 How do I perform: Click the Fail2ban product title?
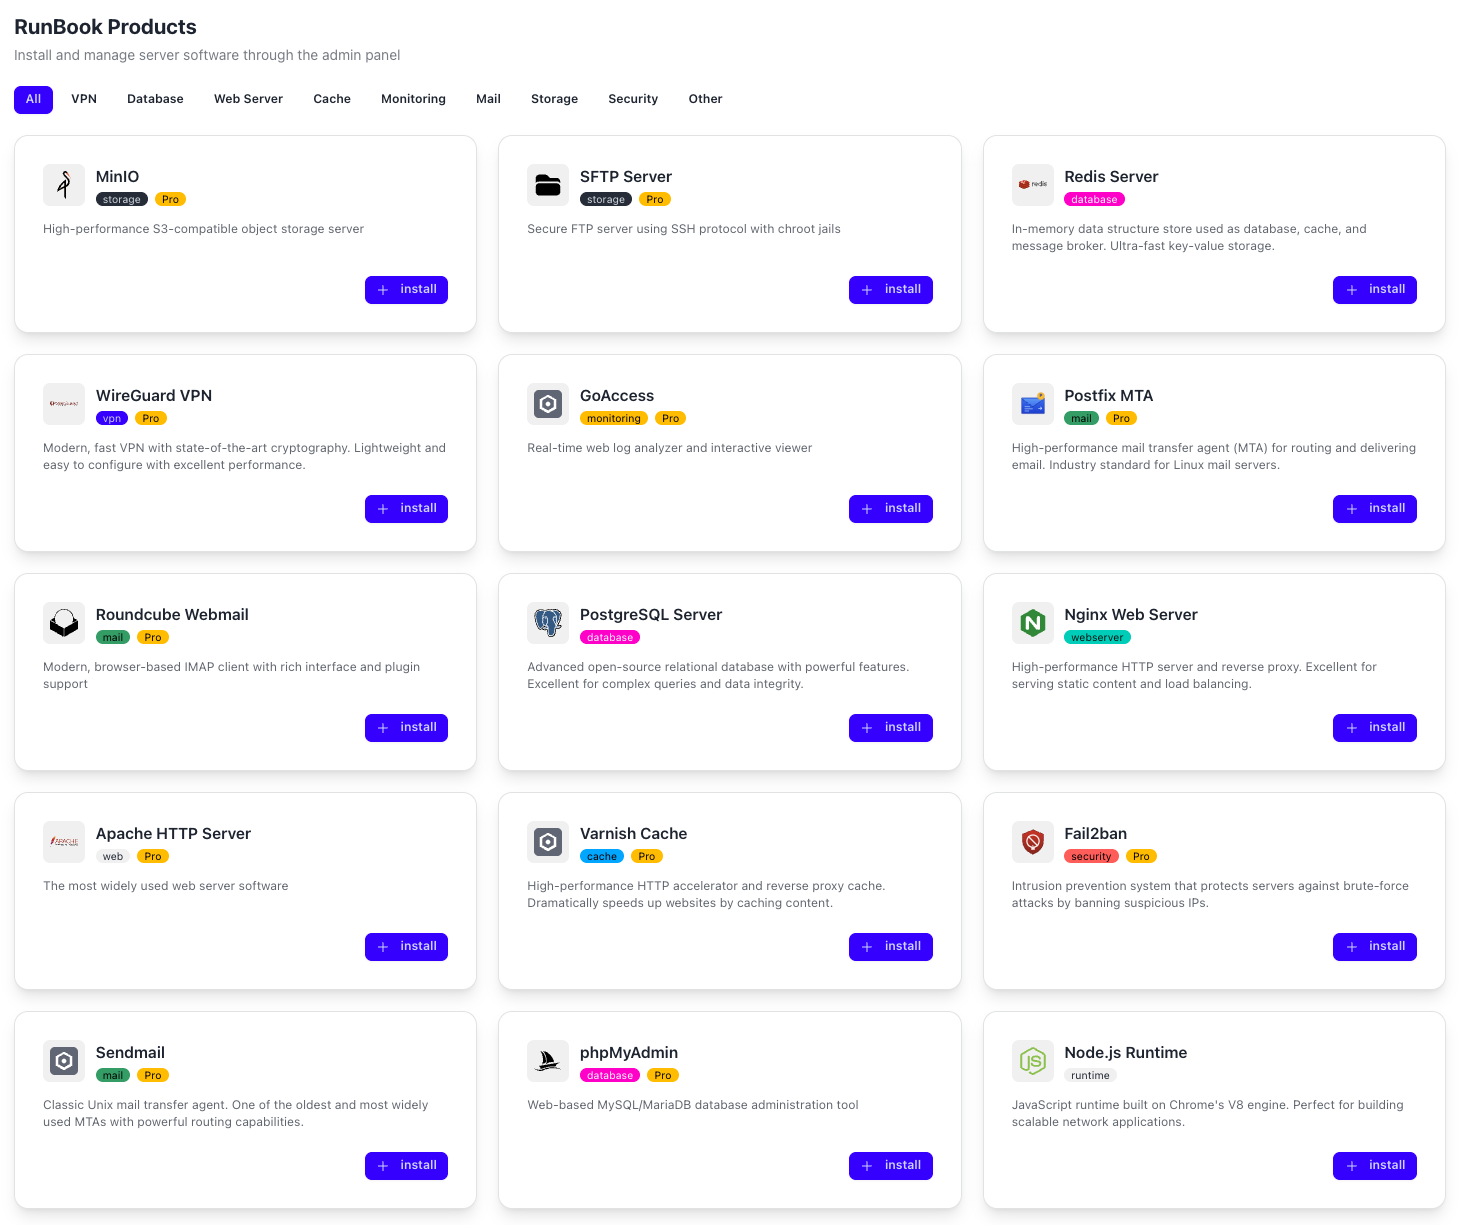pyautogui.click(x=1095, y=834)
